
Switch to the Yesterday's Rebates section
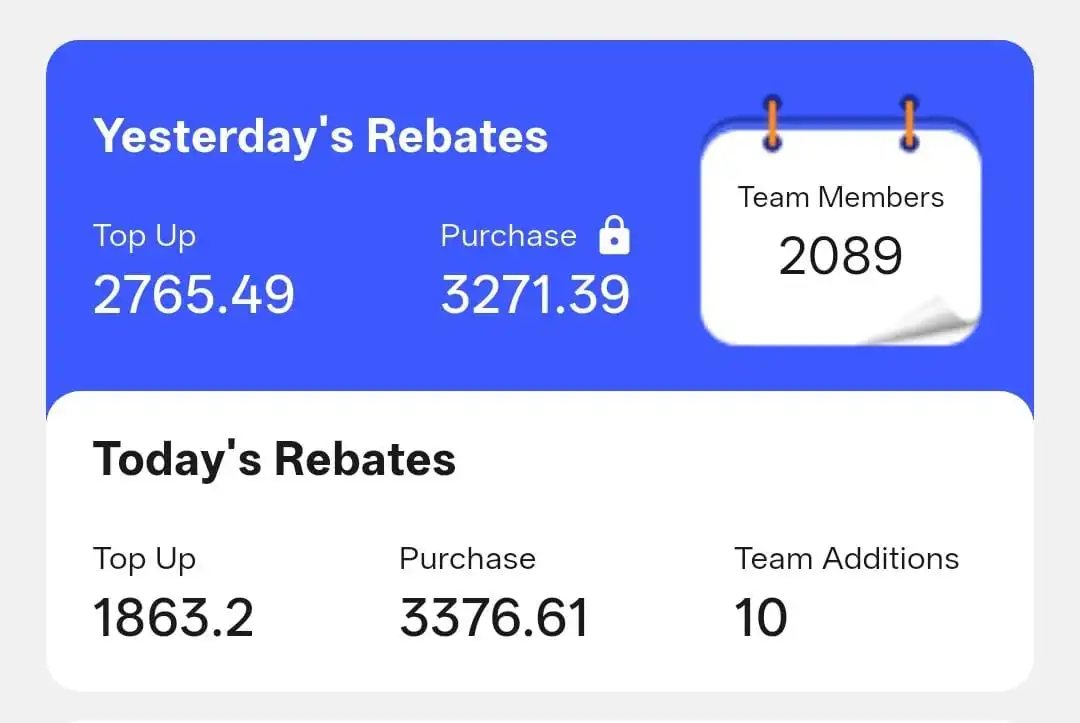[x=320, y=135]
